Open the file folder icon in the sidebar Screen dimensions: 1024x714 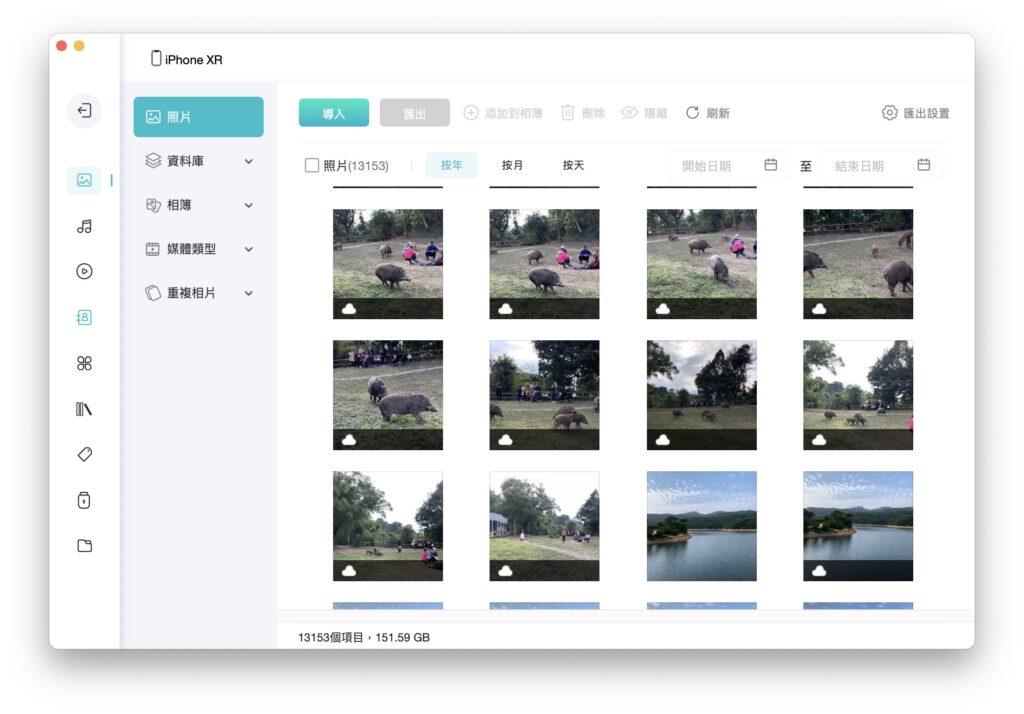84,545
